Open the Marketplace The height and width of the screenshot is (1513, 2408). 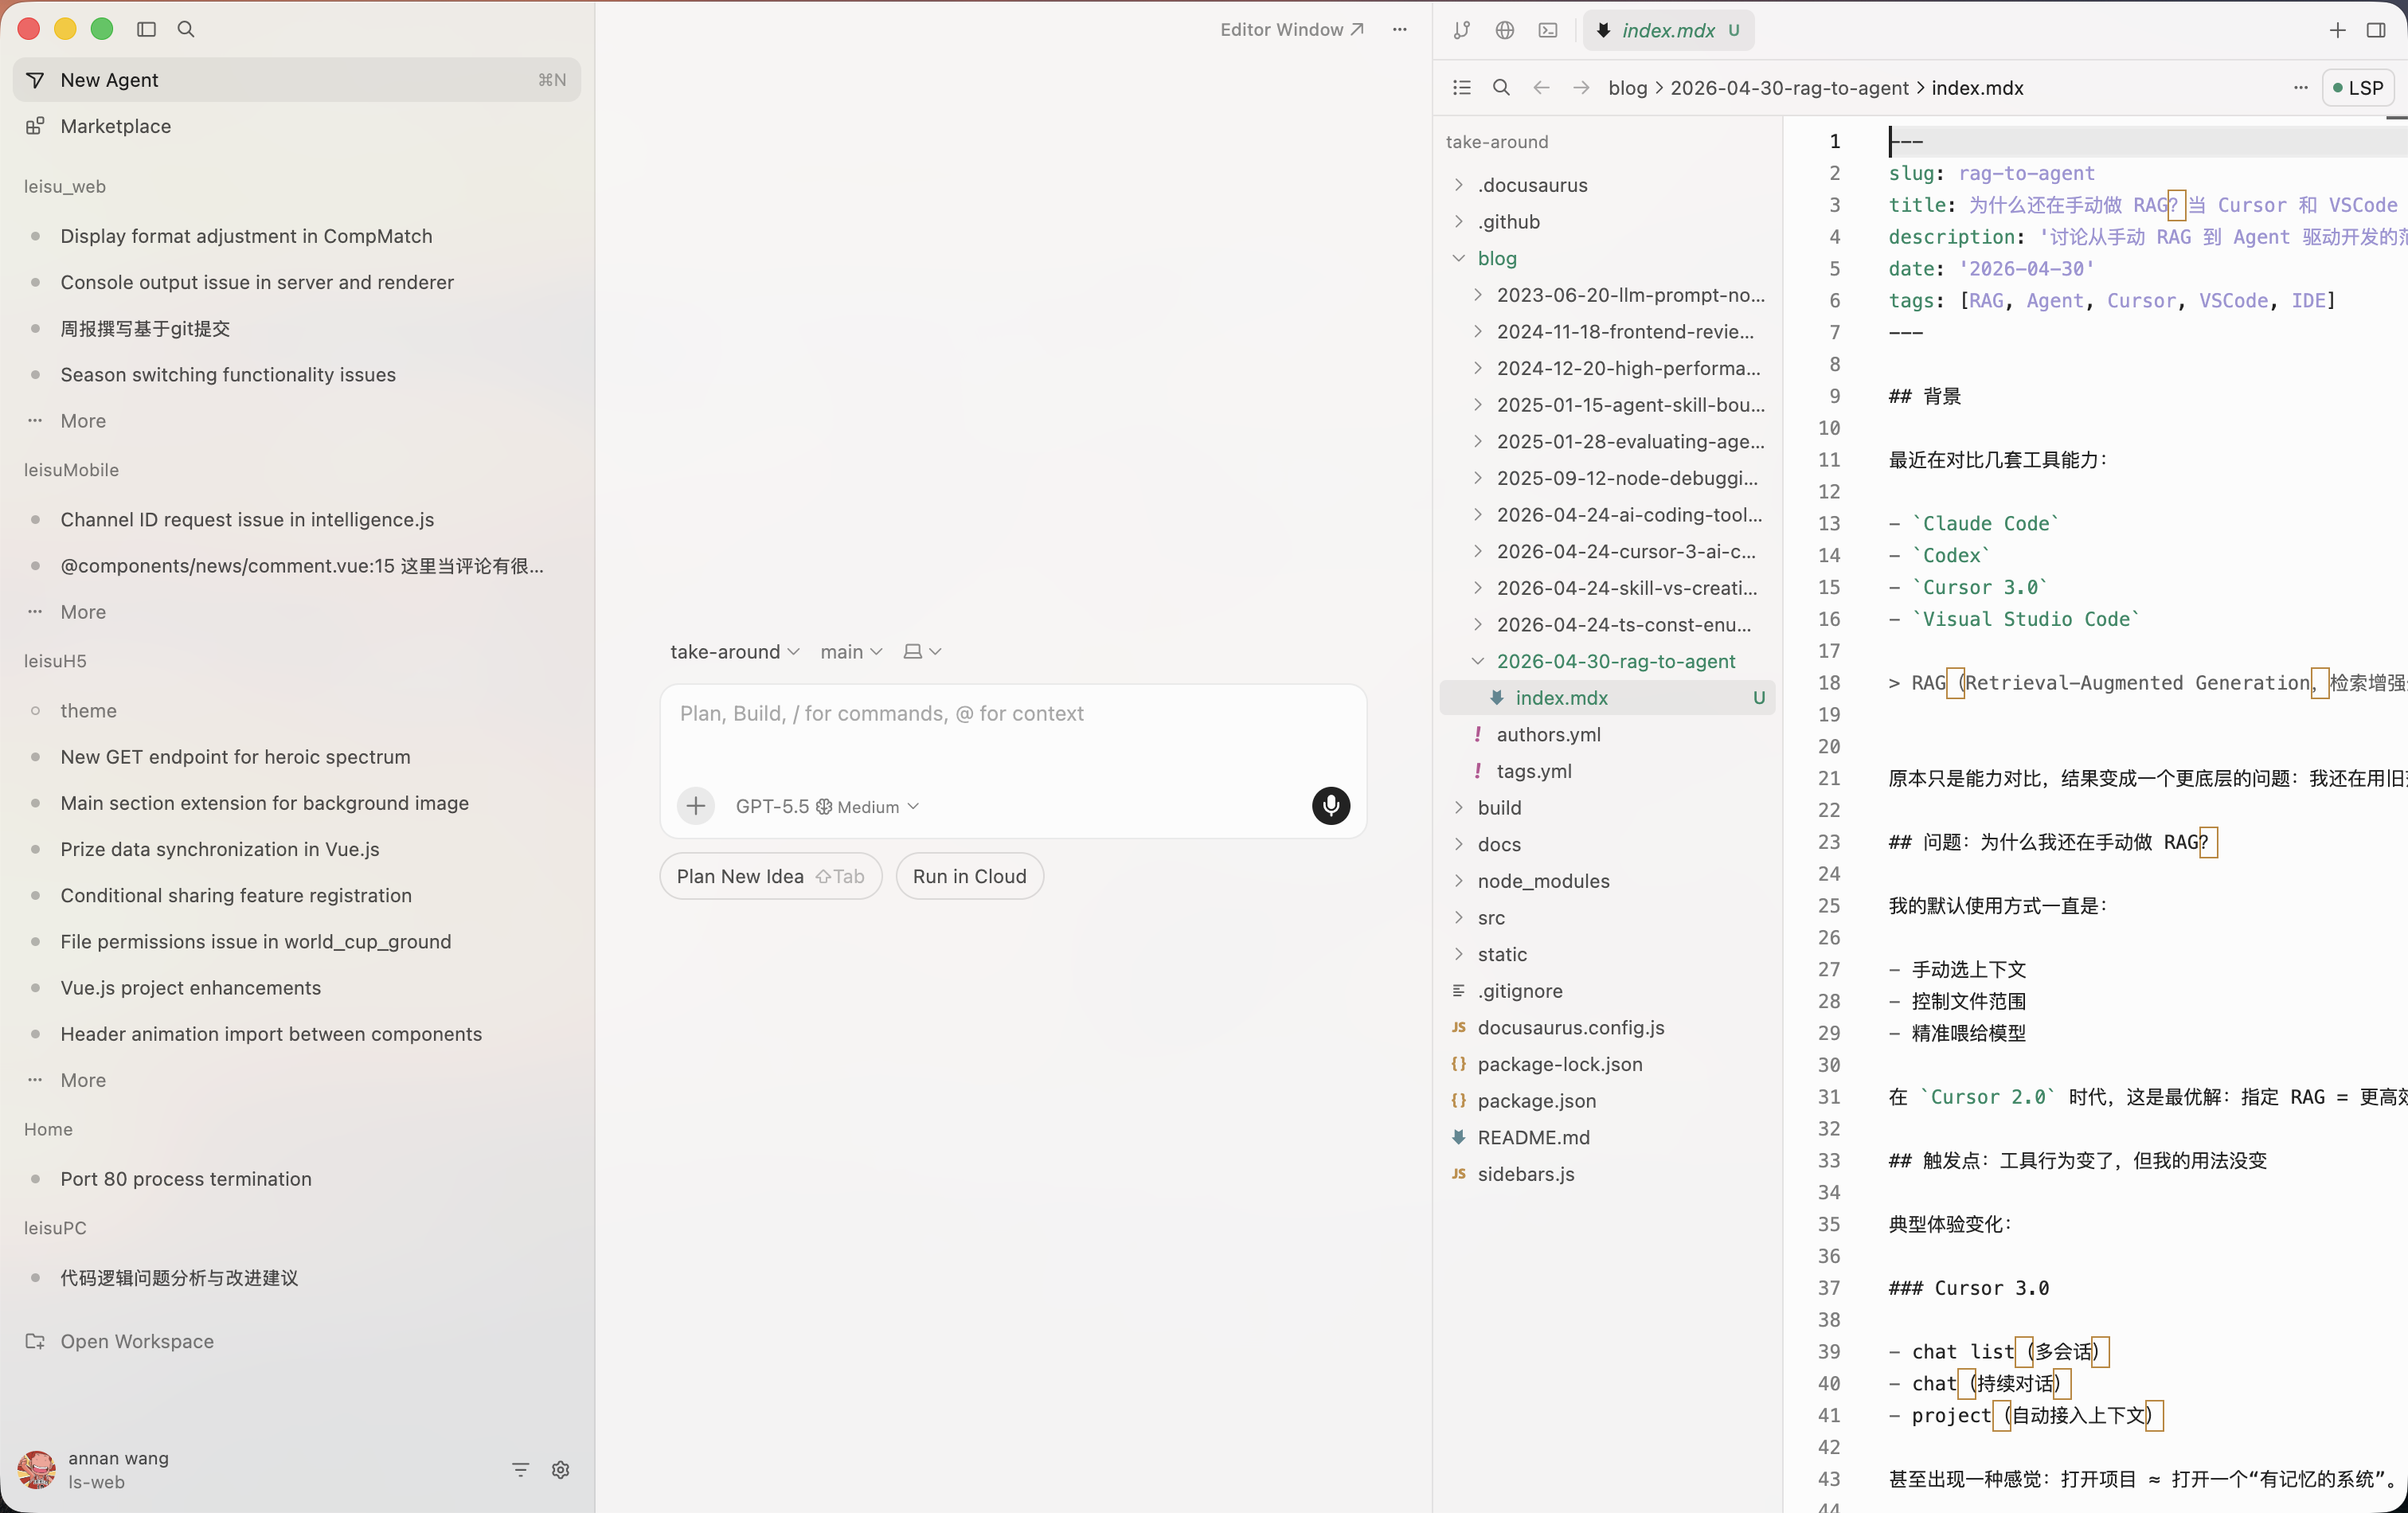click(x=297, y=126)
